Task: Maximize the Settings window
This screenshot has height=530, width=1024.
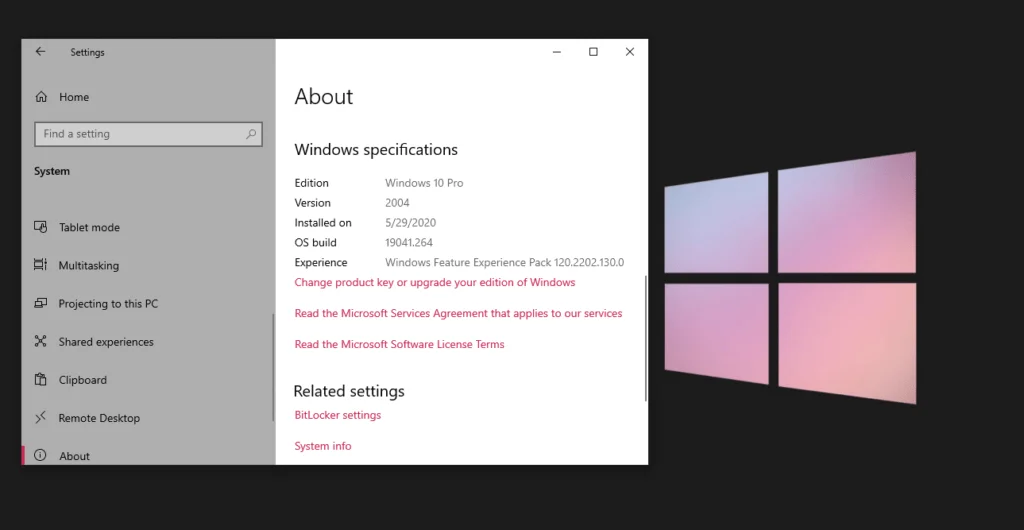Action: point(593,52)
